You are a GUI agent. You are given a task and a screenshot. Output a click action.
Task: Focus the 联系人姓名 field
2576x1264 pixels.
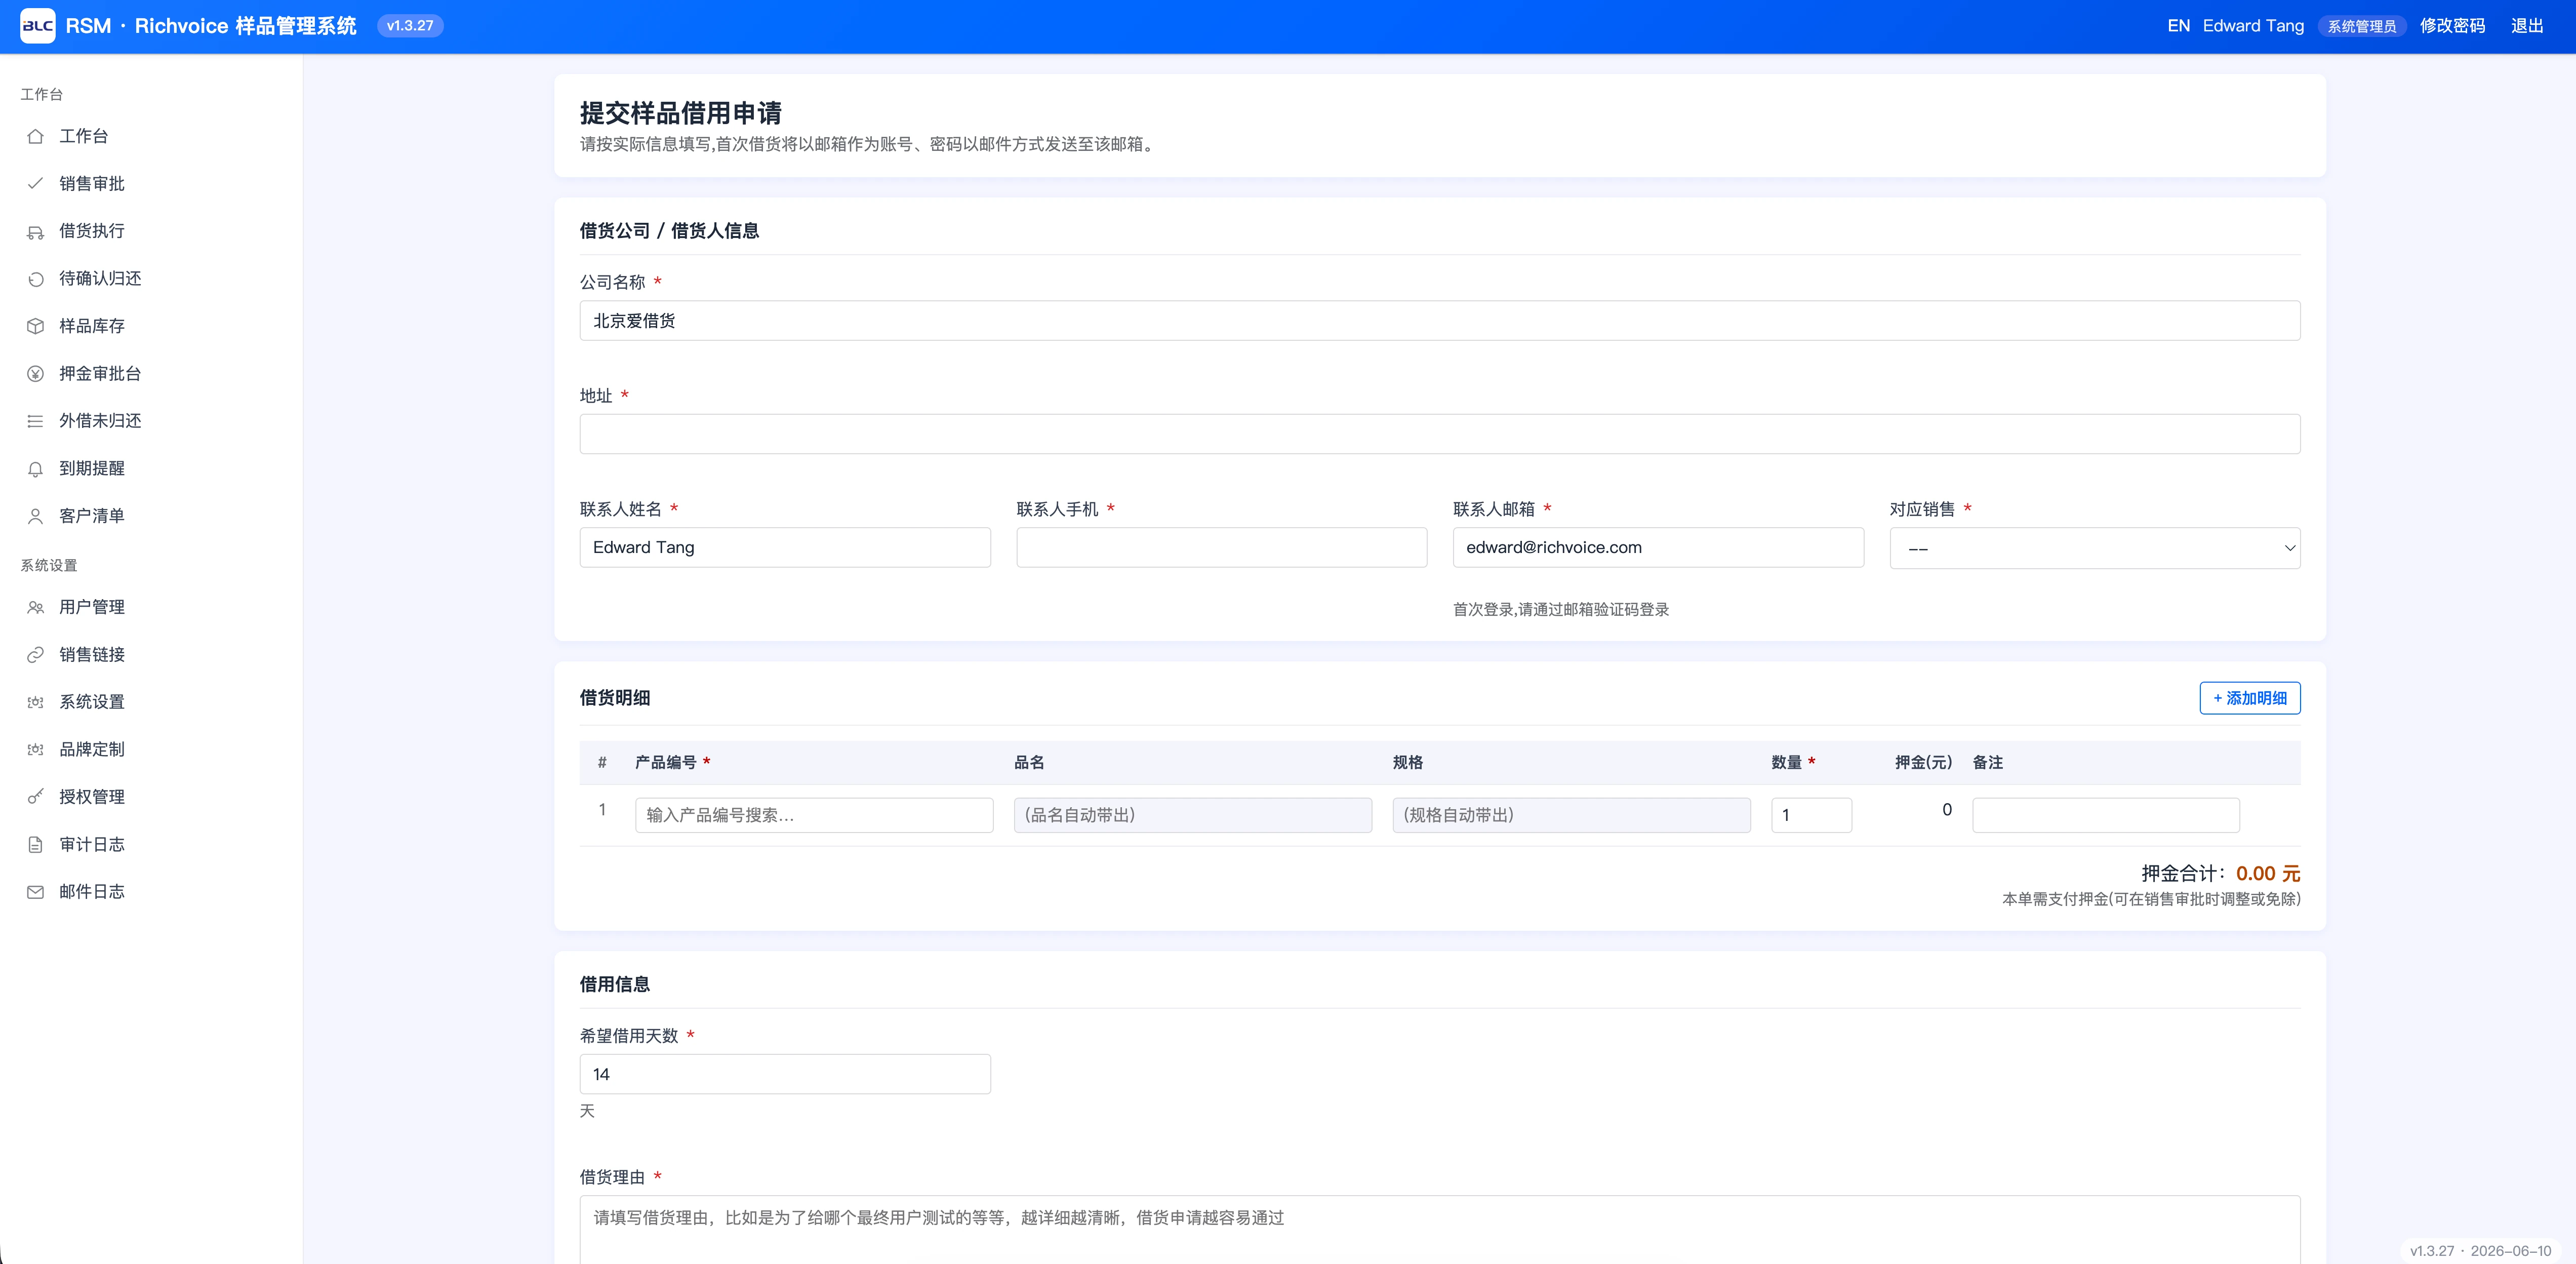click(785, 548)
